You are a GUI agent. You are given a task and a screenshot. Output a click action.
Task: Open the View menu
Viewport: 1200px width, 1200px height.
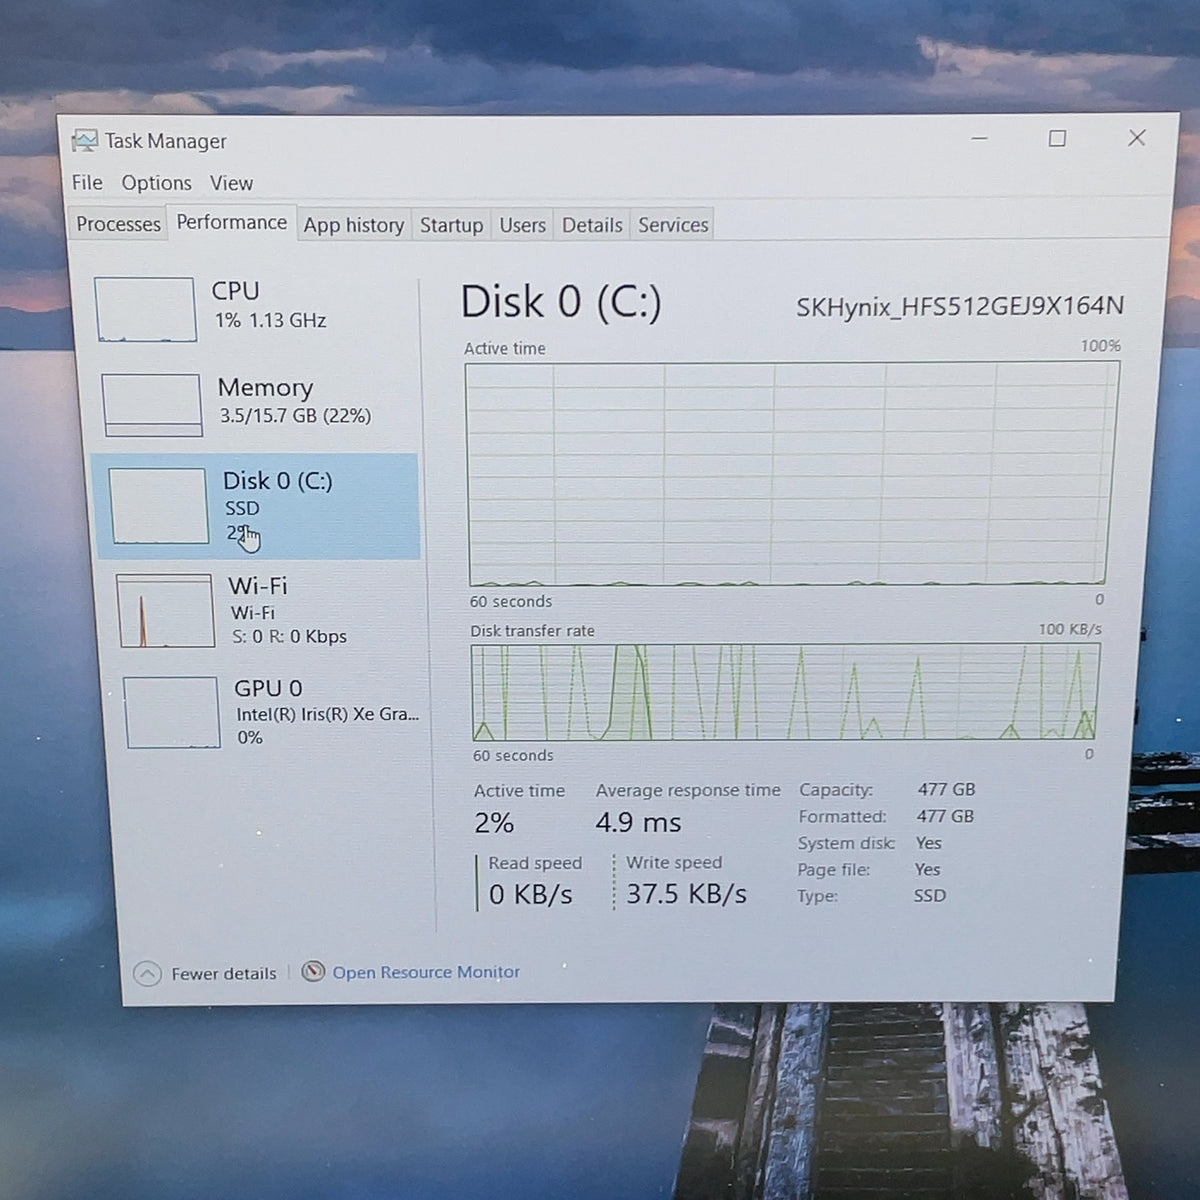(x=231, y=183)
